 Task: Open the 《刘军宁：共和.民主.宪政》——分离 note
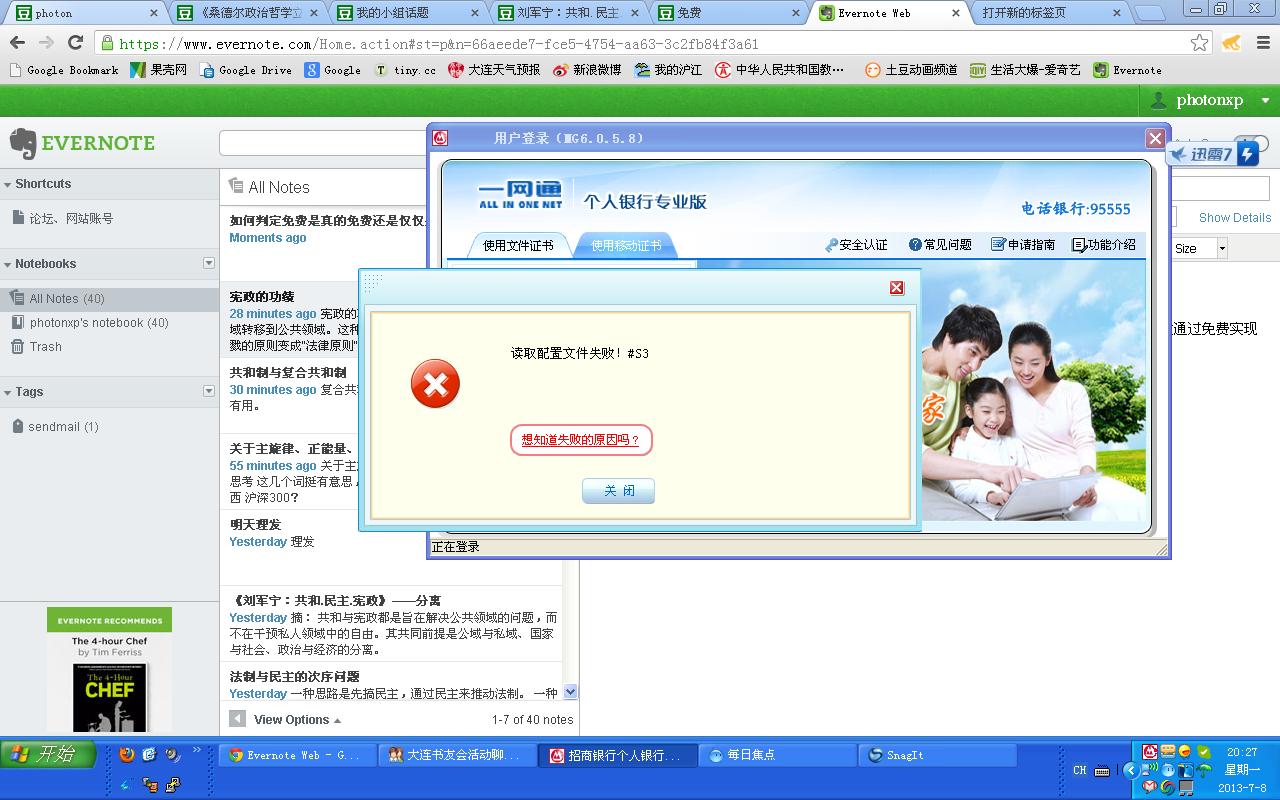391,625
